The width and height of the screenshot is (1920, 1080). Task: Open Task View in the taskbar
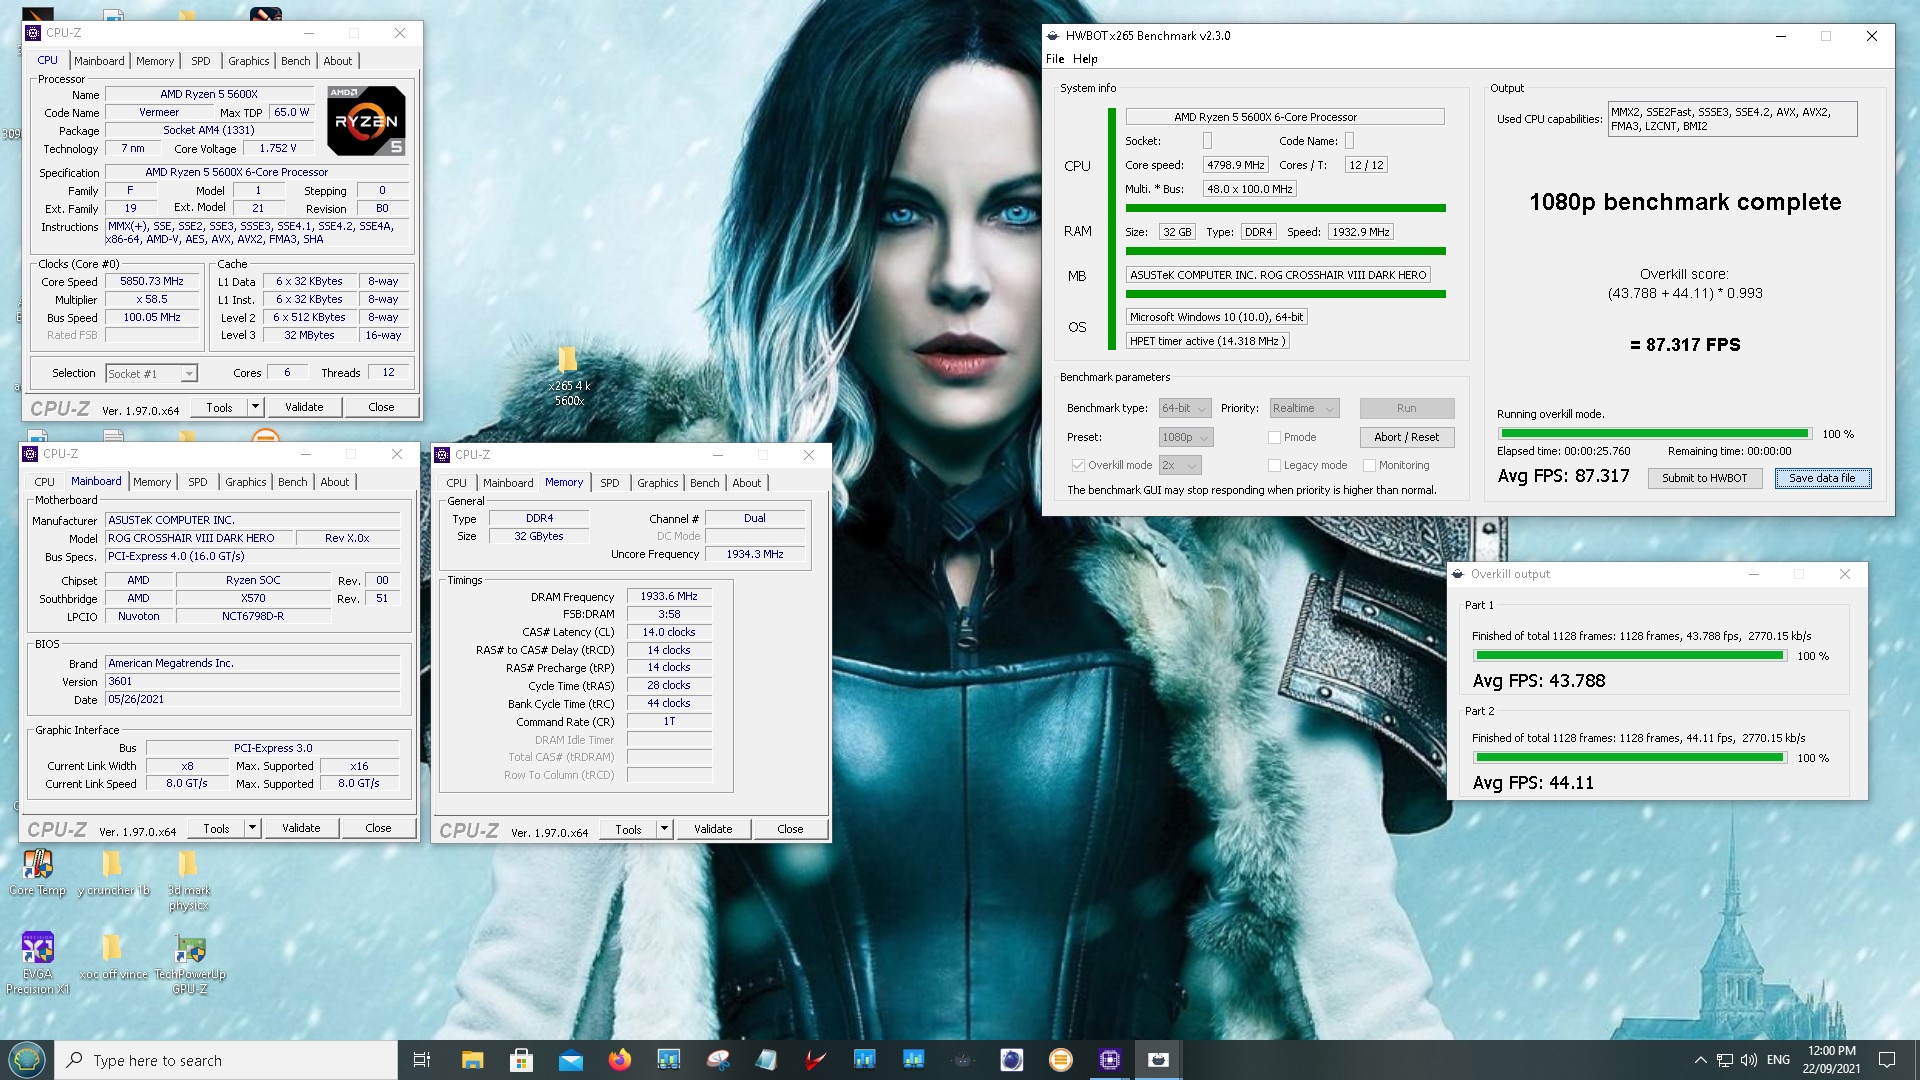pyautogui.click(x=421, y=1060)
